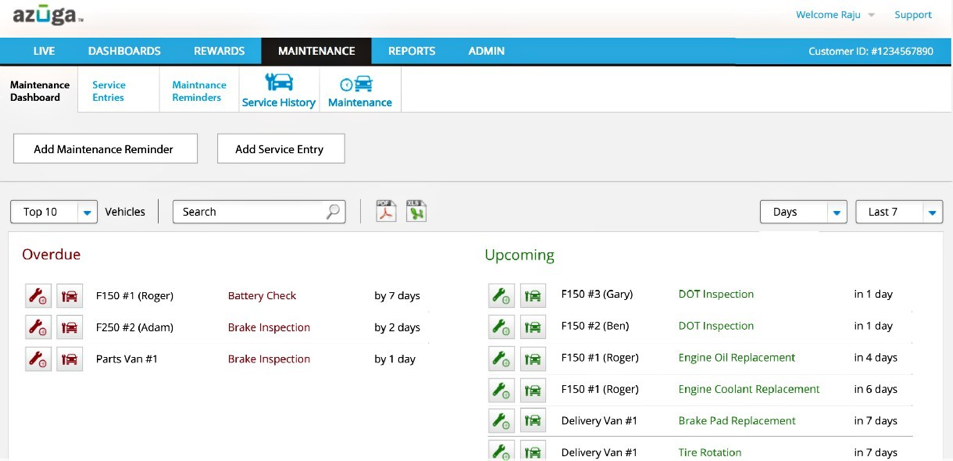Open the Days unit dropdown
953x461 pixels.
coord(836,212)
